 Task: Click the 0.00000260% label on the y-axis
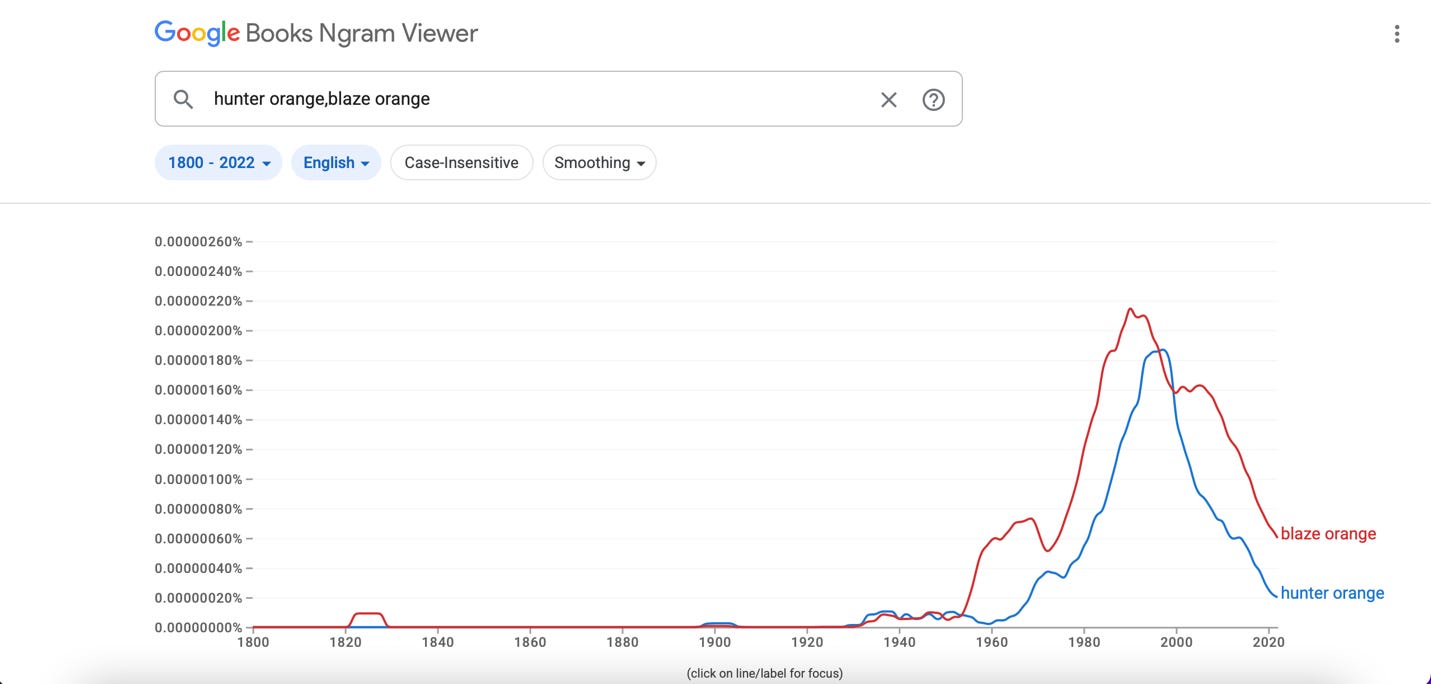[x=198, y=241]
